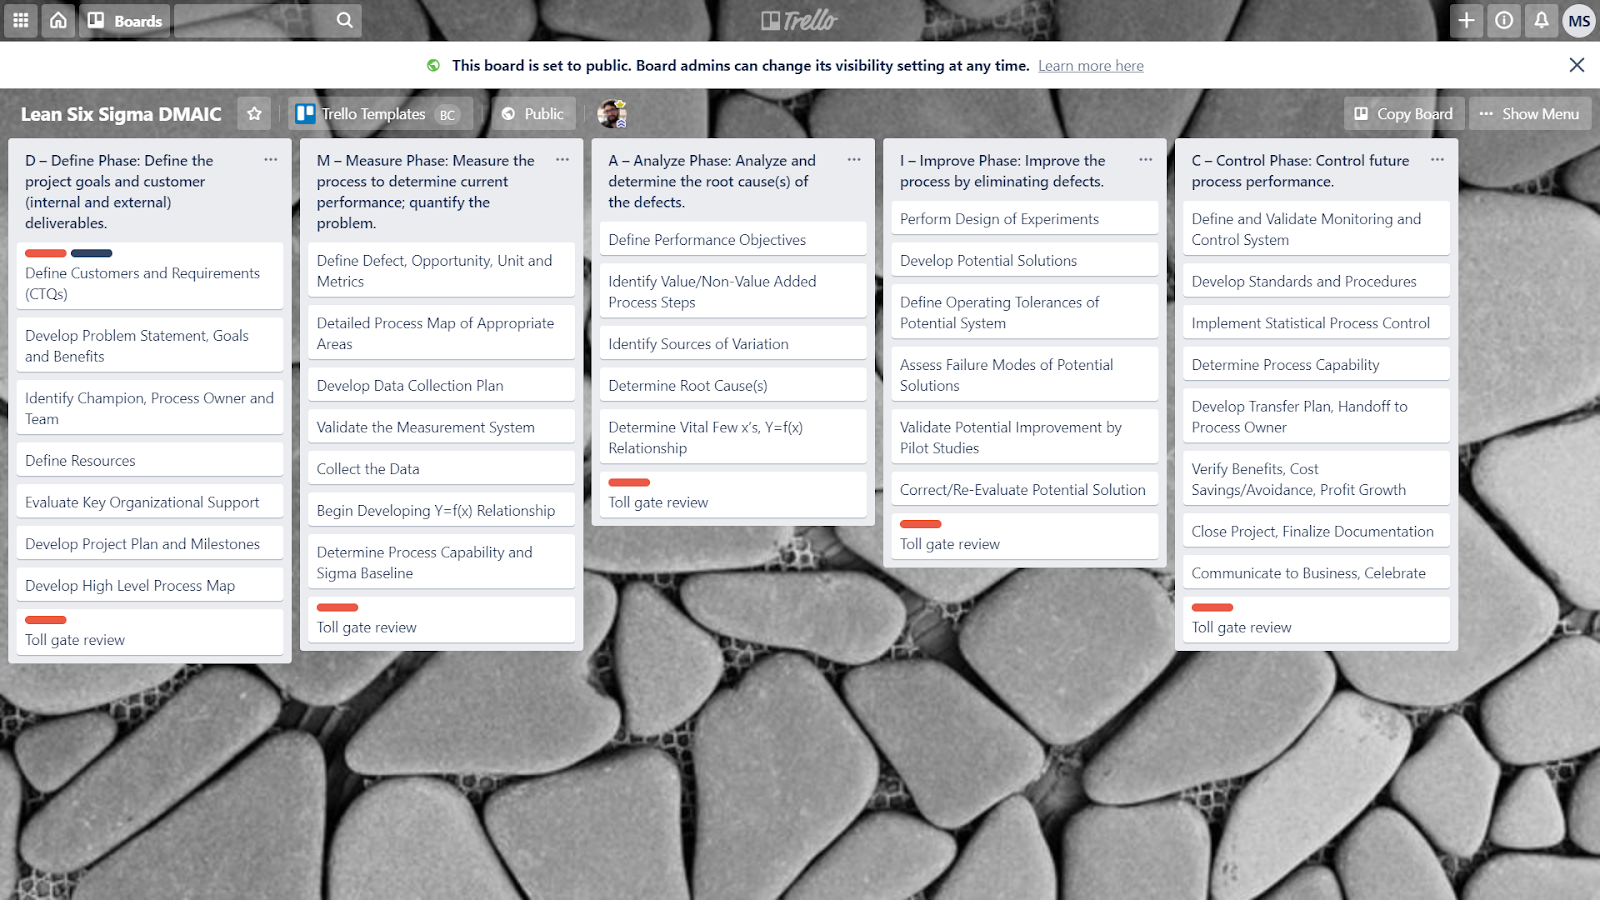This screenshot has width=1600, height=900.
Task: Open the Boards menu
Action: [x=125, y=20]
